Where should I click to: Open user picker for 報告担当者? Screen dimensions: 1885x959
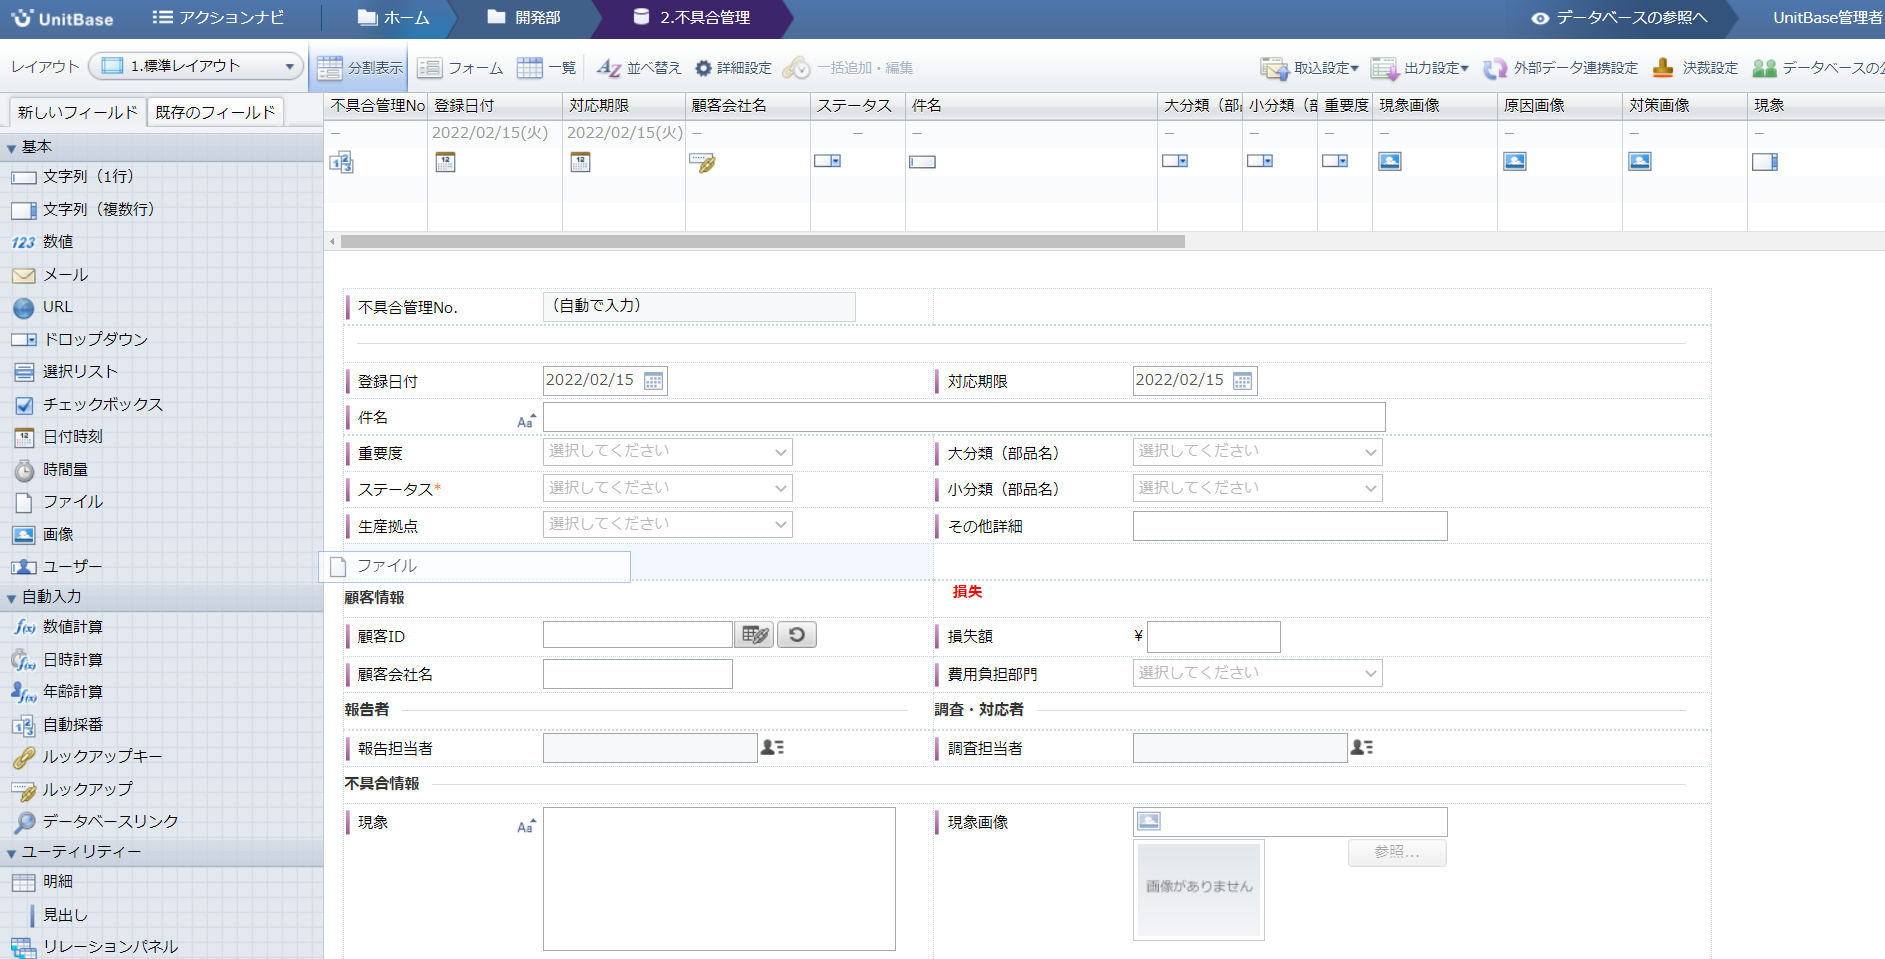point(772,748)
